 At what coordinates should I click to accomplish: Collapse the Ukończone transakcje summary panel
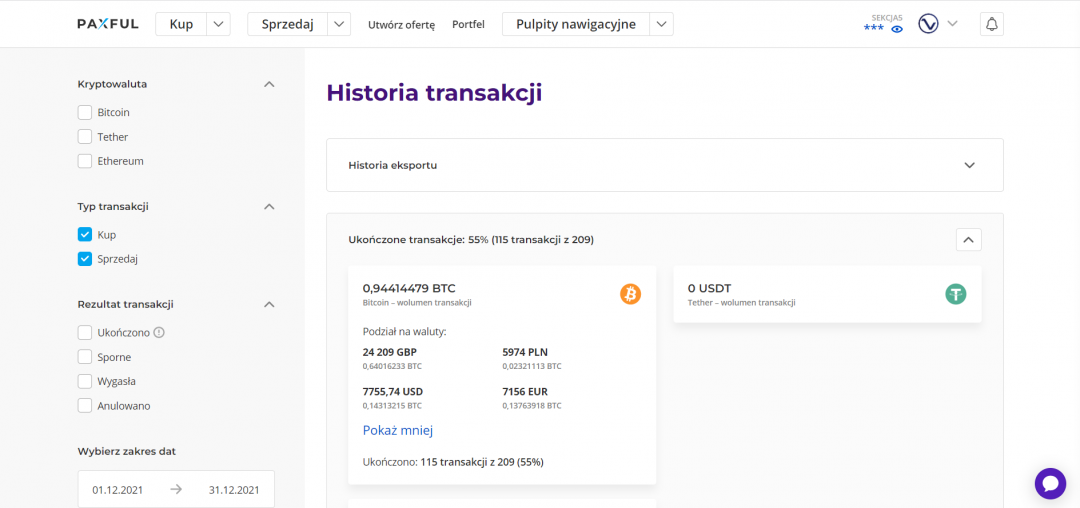coord(968,240)
